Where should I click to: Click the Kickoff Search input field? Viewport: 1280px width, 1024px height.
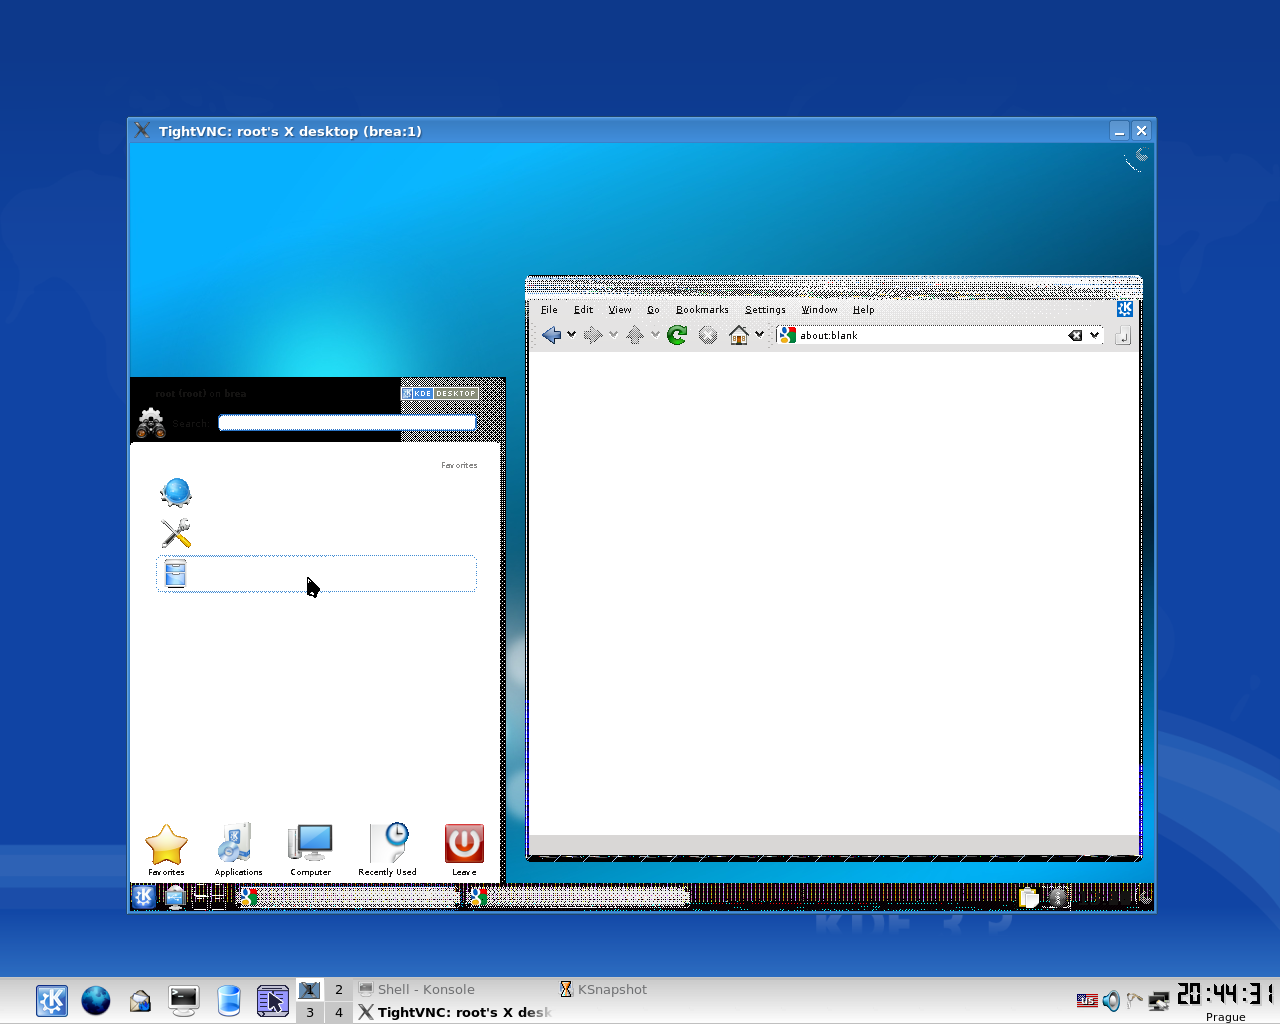[x=347, y=423]
